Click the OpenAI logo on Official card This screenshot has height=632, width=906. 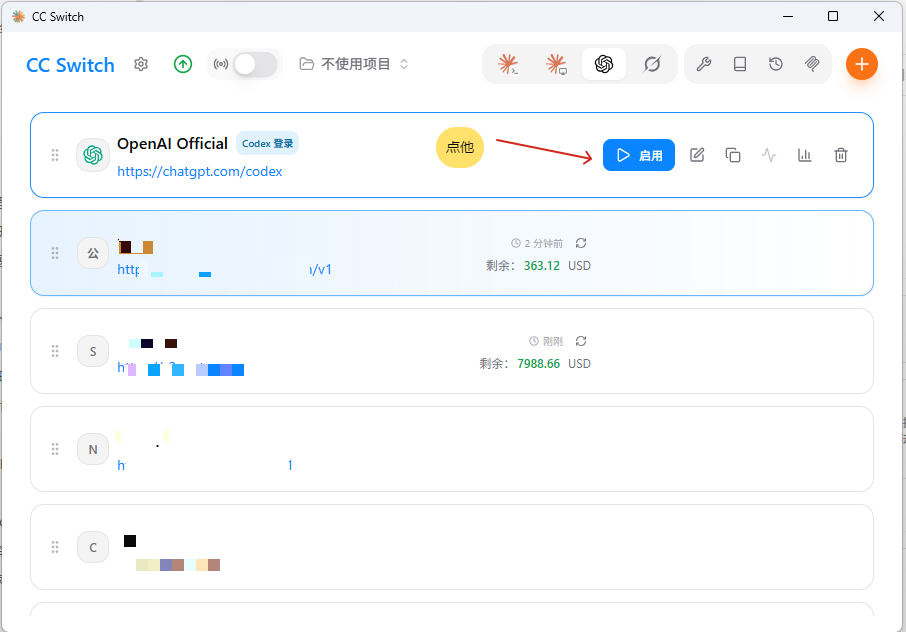93,155
